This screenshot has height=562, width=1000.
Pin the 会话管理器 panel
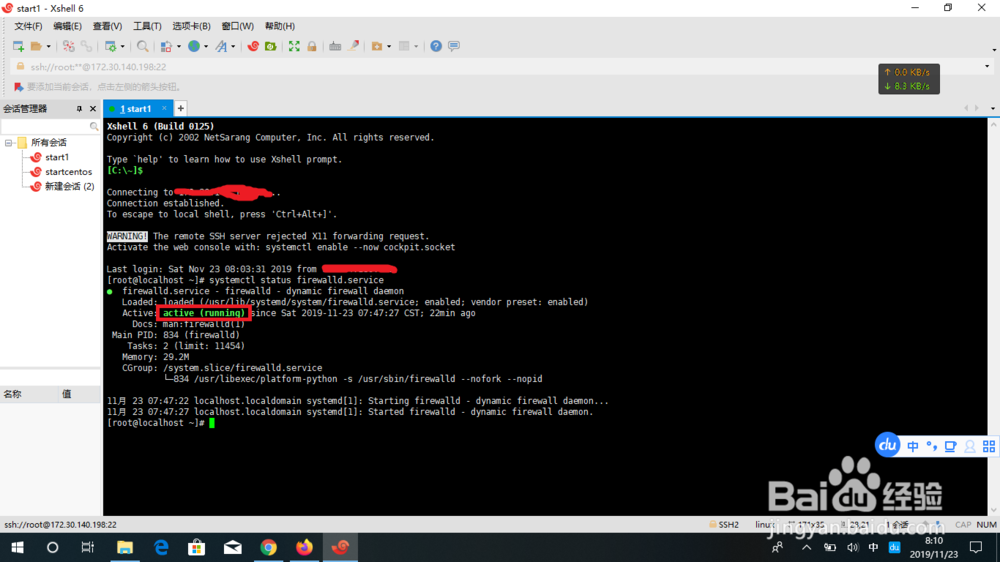(x=79, y=109)
